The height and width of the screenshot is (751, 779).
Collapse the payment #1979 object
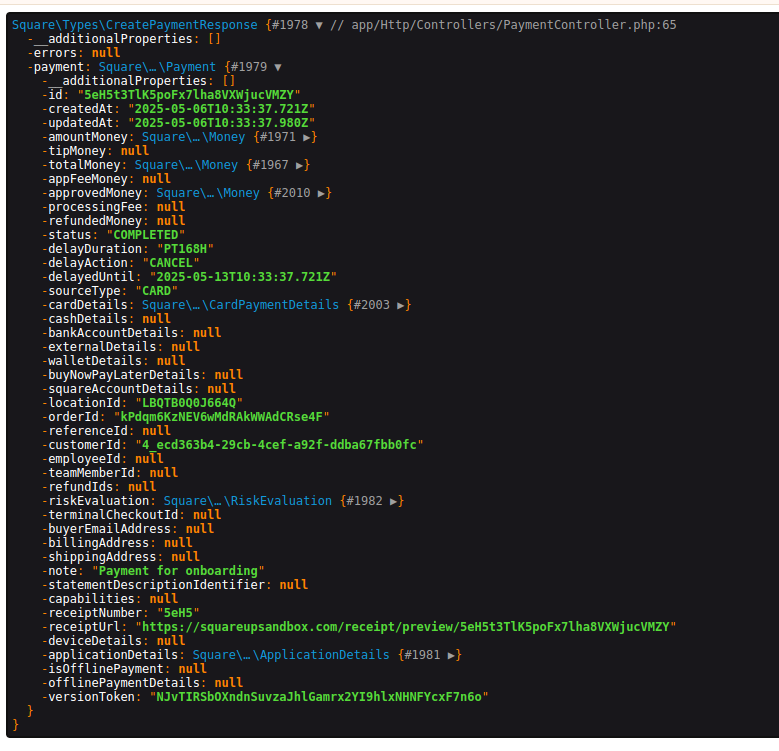(x=278, y=67)
